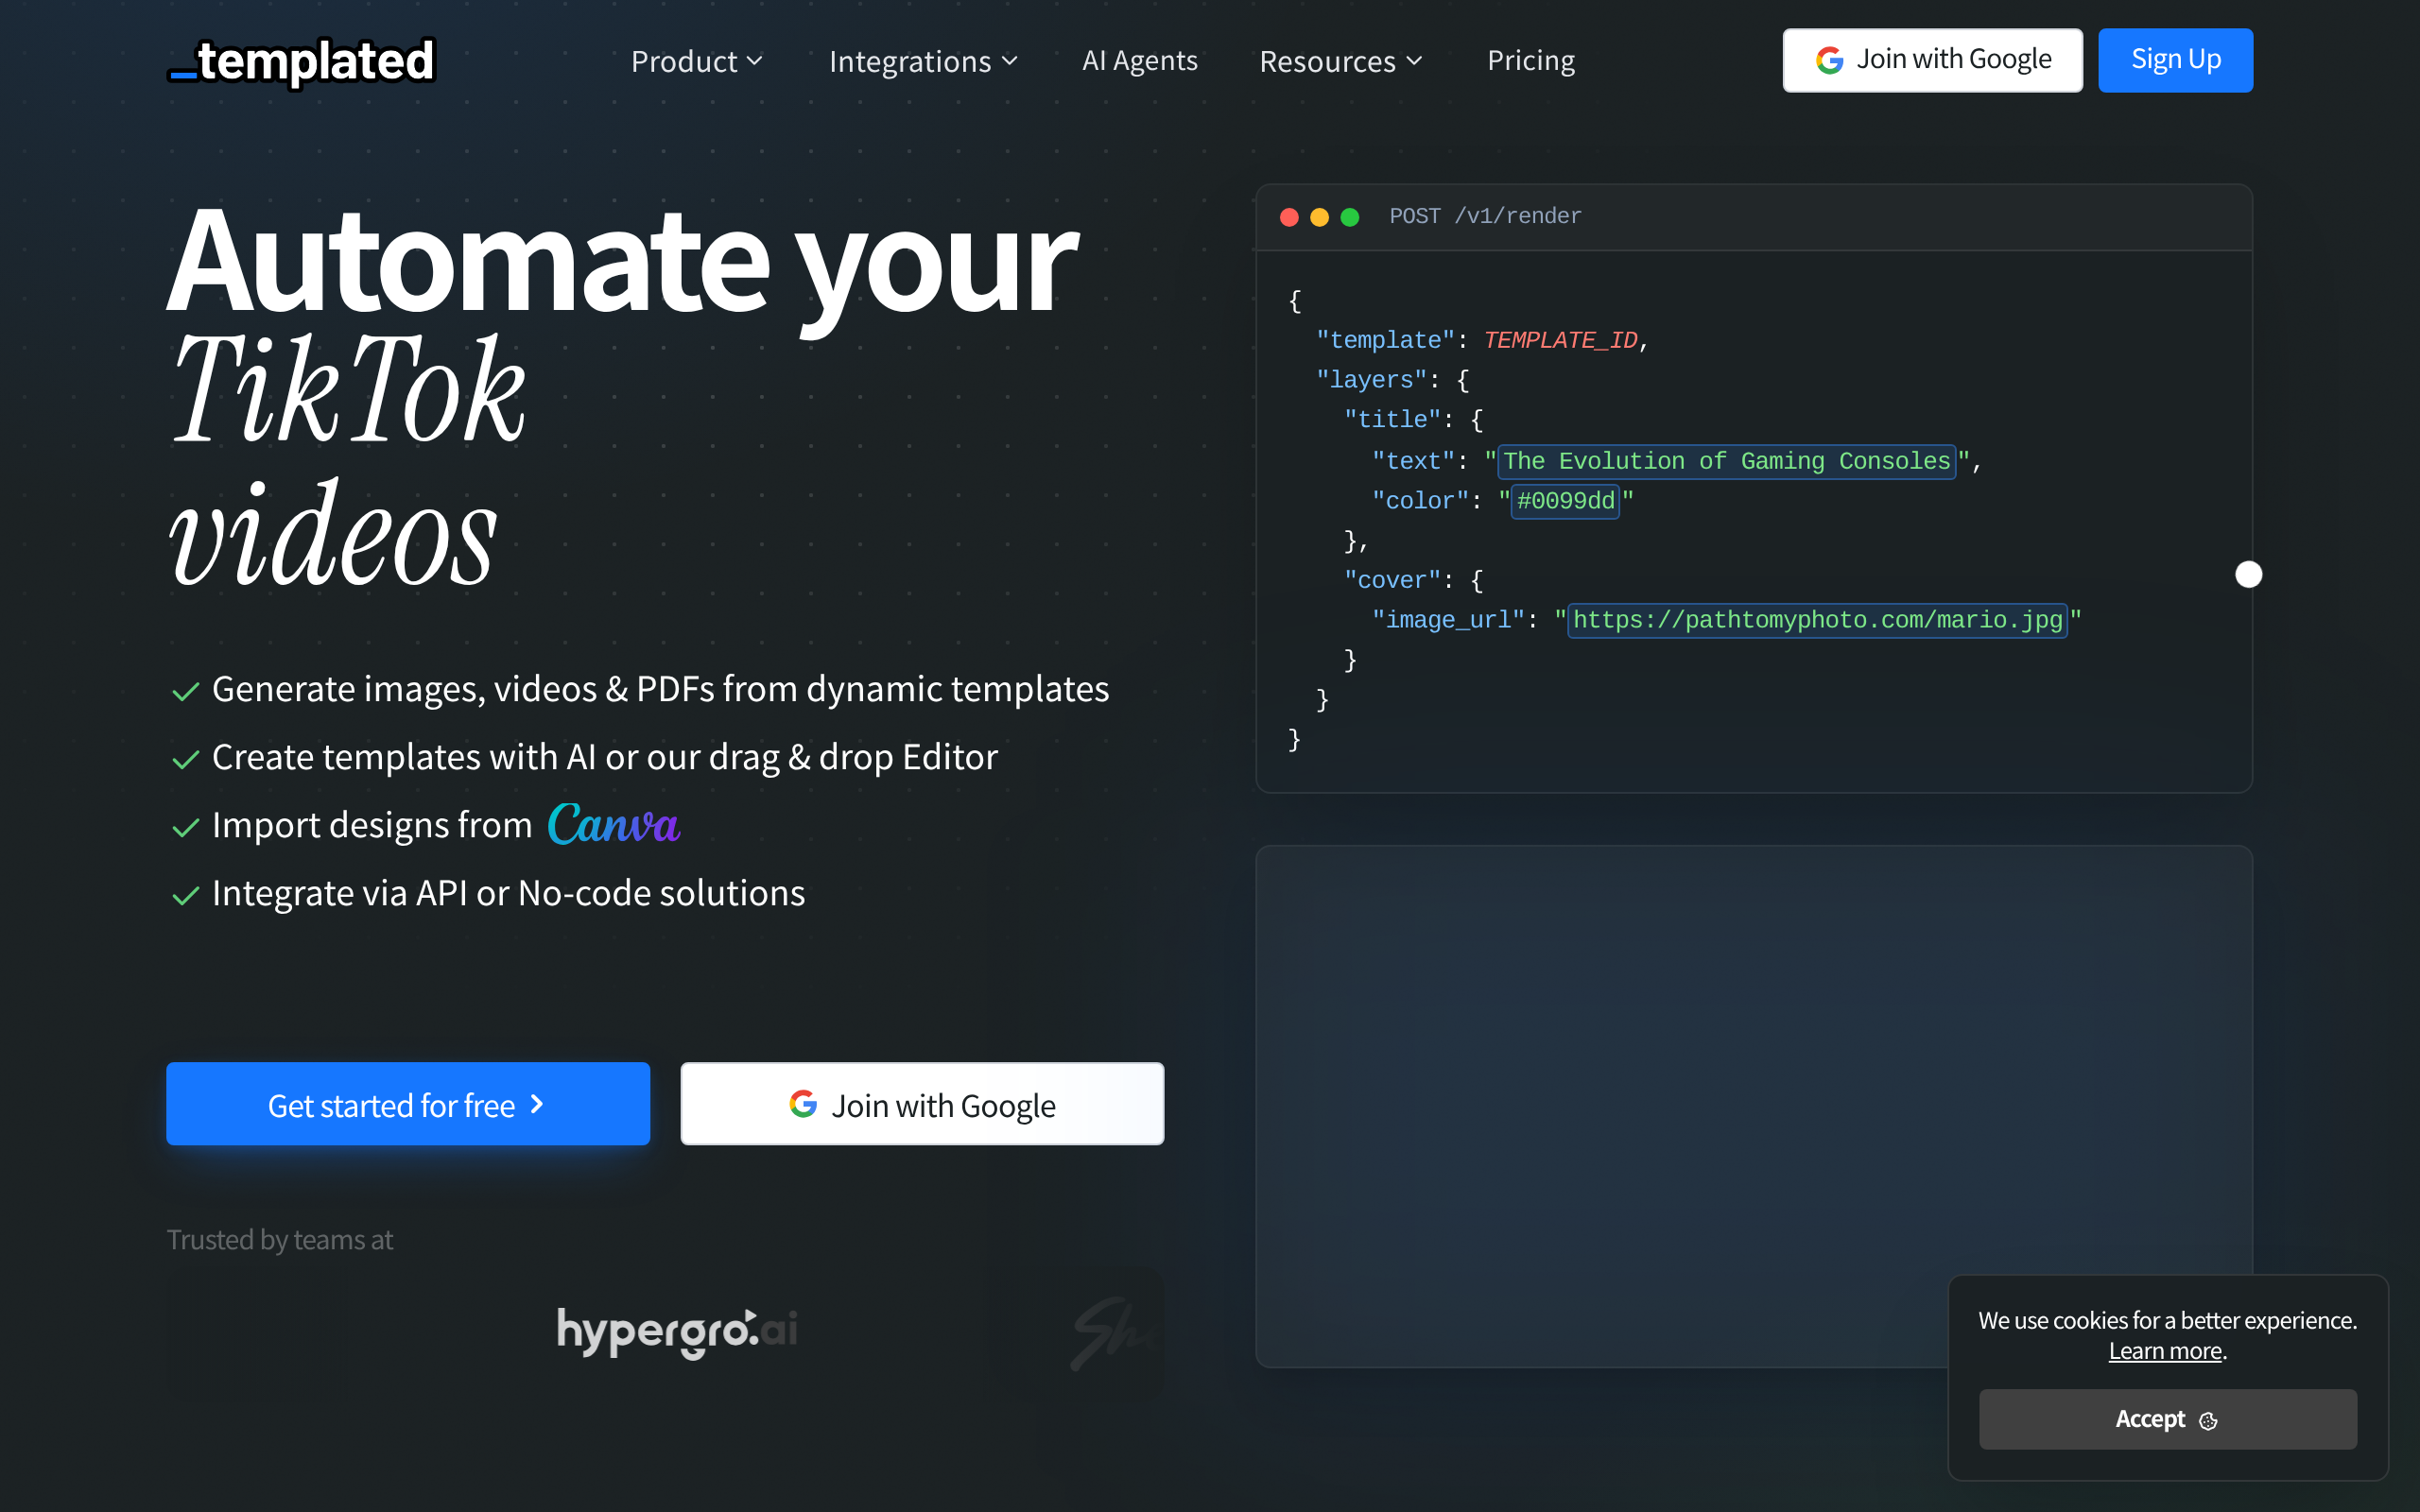Click the "Generate images, videos & PDFs" line
Screen dimensions: 2420x1512
pos(660,689)
